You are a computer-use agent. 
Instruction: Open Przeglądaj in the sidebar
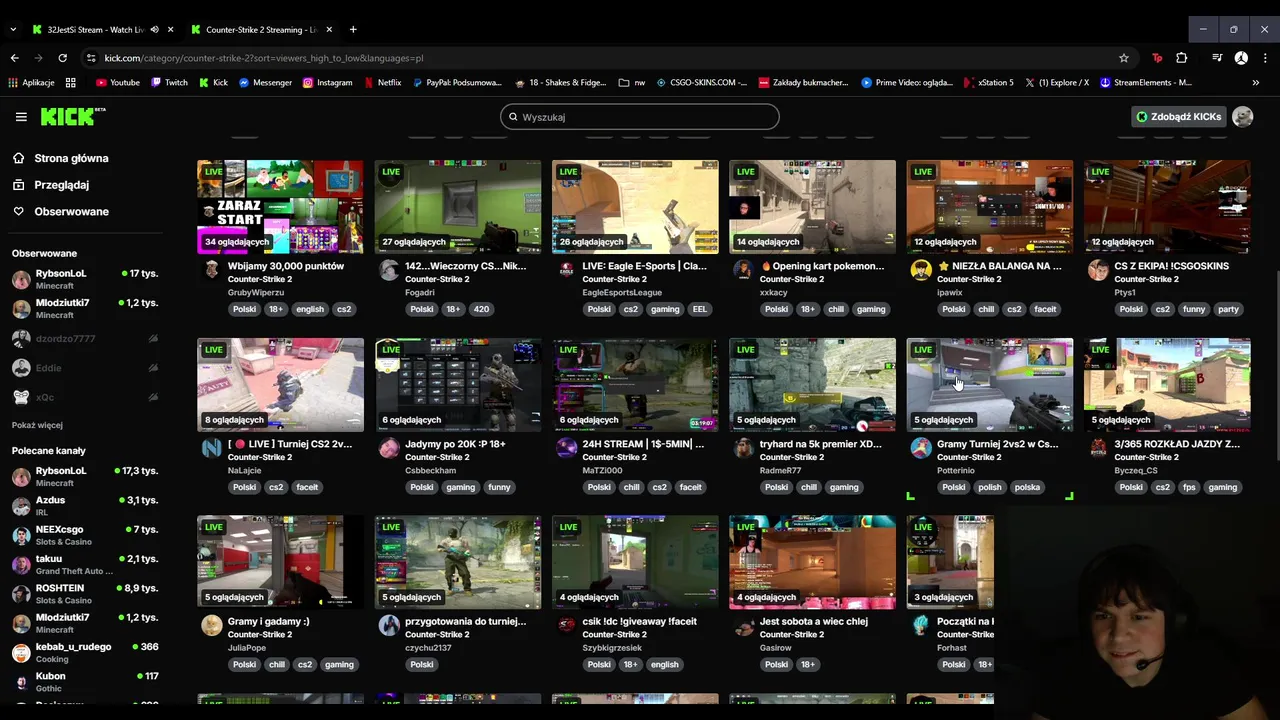(x=51, y=185)
